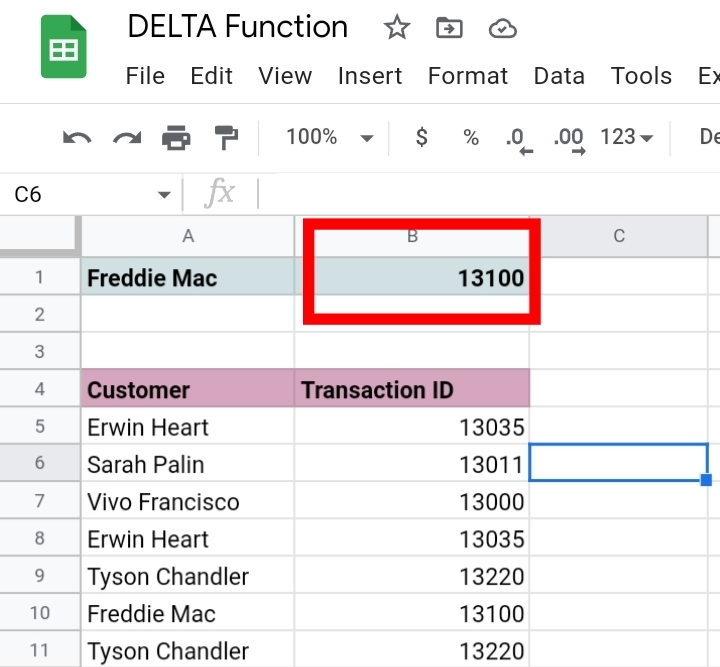The width and height of the screenshot is (720, 667).
Task: Open the name box dropdown arrow
Action: click(164, 195)
